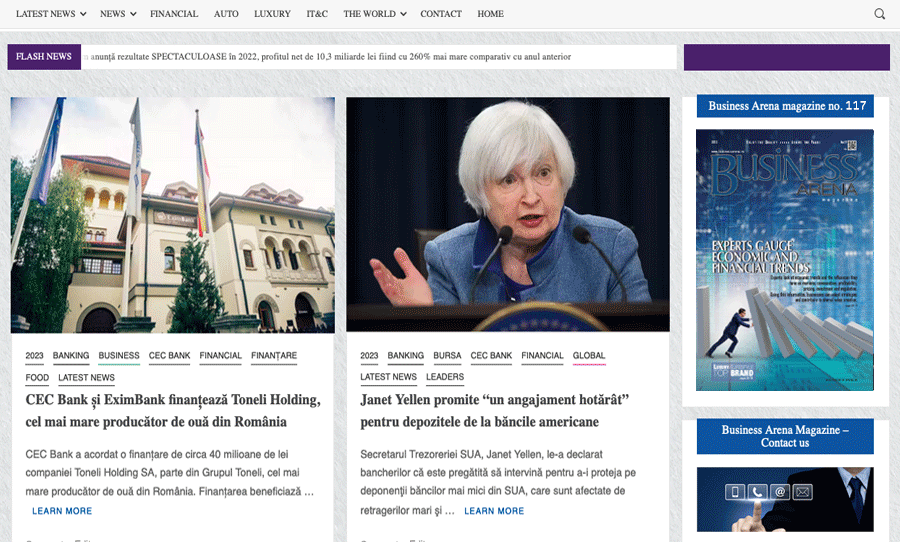The image size is (900, 542).
Task: Select the 2023 tag on Yellen article
Action: click(369, 356)
